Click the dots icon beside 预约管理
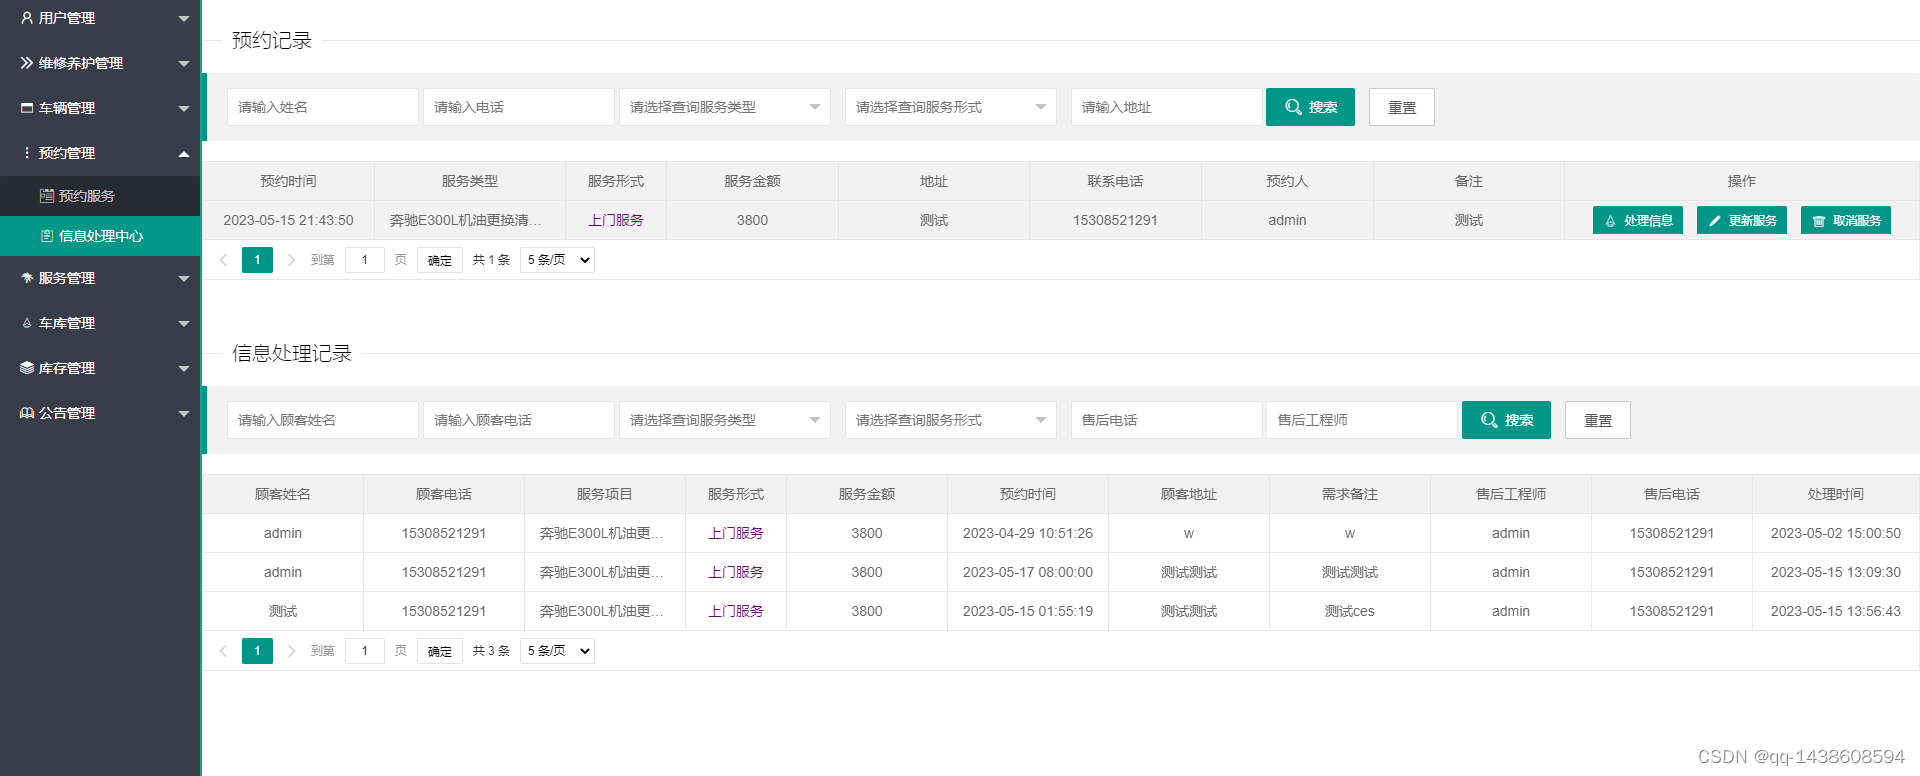Viewport: 1920px width, 776px height. [x=27, y=153]
